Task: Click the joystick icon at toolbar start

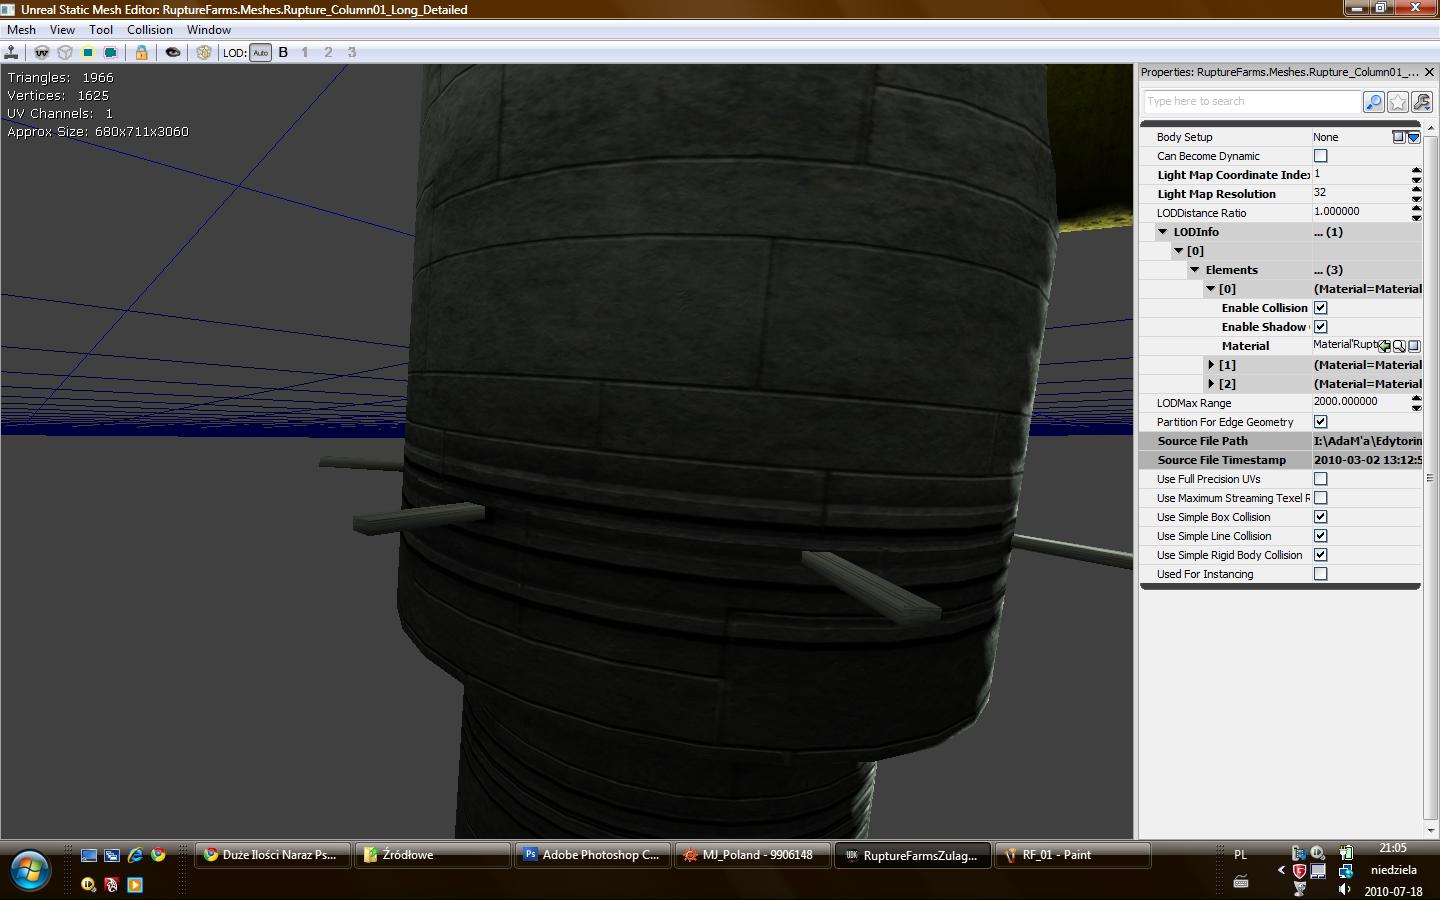Action: click(12, 52)
